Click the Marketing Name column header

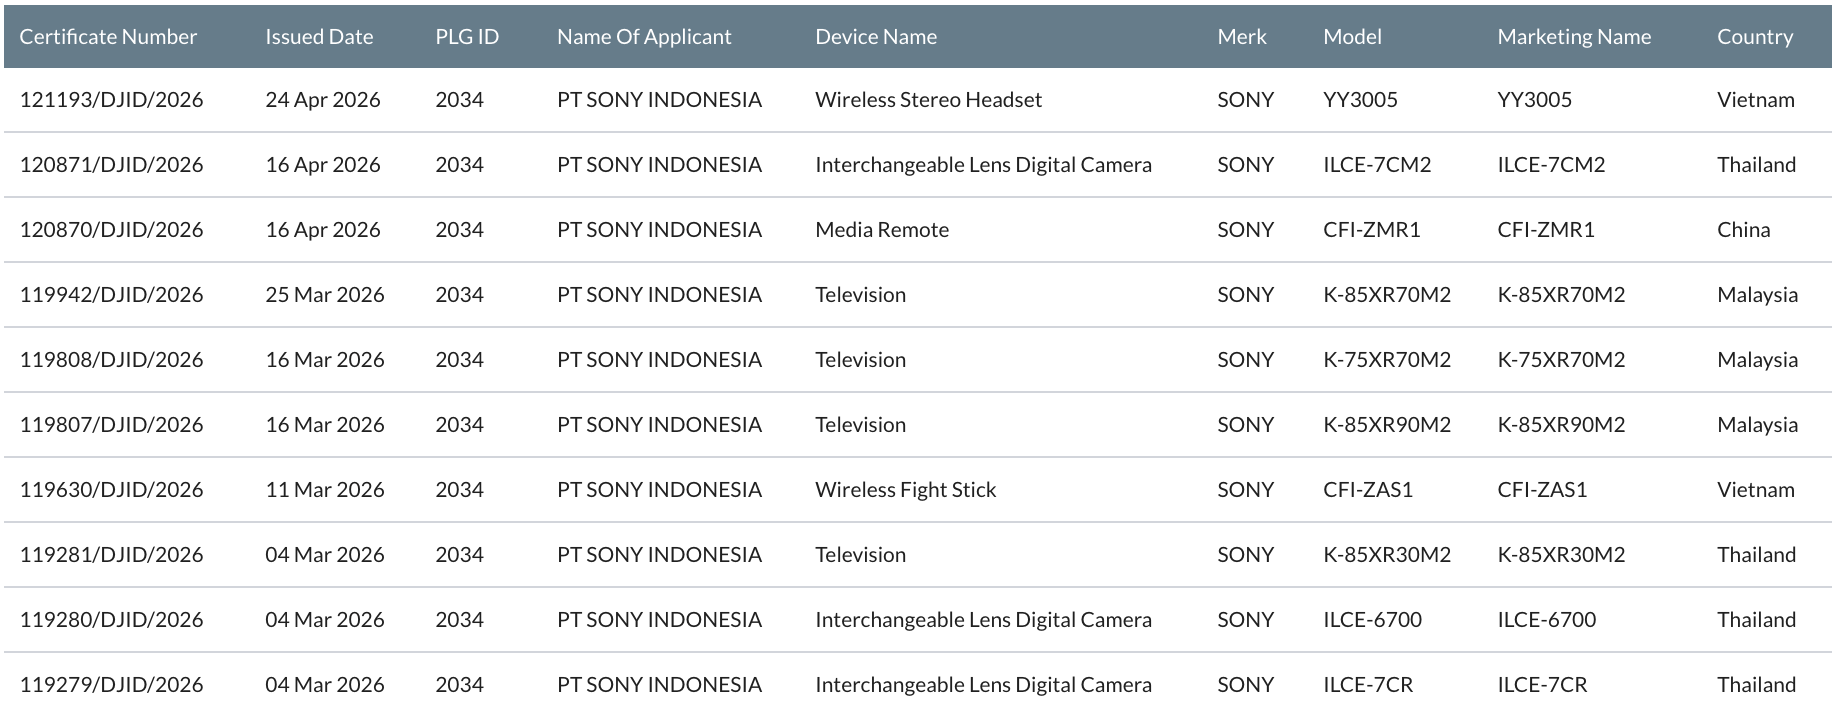coord(1574,37)
